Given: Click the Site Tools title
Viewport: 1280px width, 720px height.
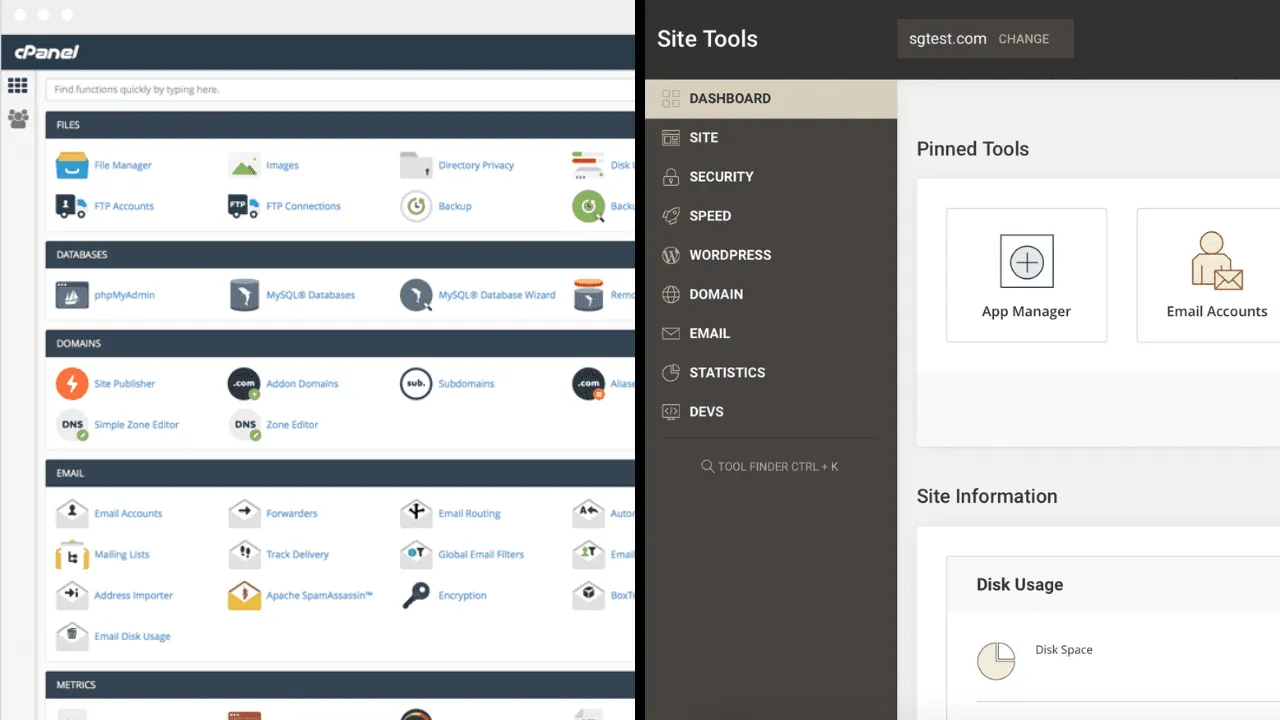Looking at the screenshot, I should [x=707, y=39].
